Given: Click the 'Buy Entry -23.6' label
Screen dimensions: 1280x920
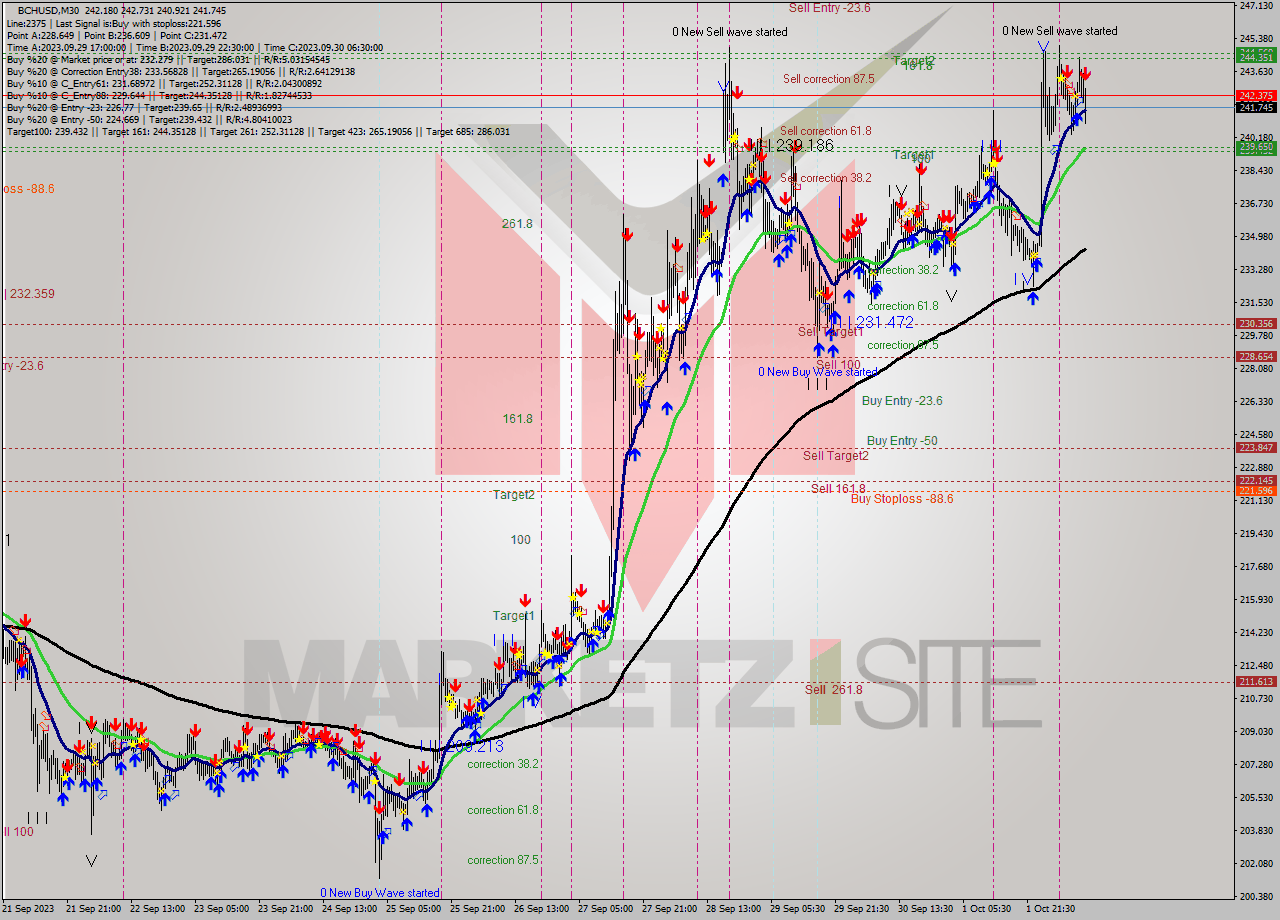Looking at the screenshot, I should coord(902,401).
